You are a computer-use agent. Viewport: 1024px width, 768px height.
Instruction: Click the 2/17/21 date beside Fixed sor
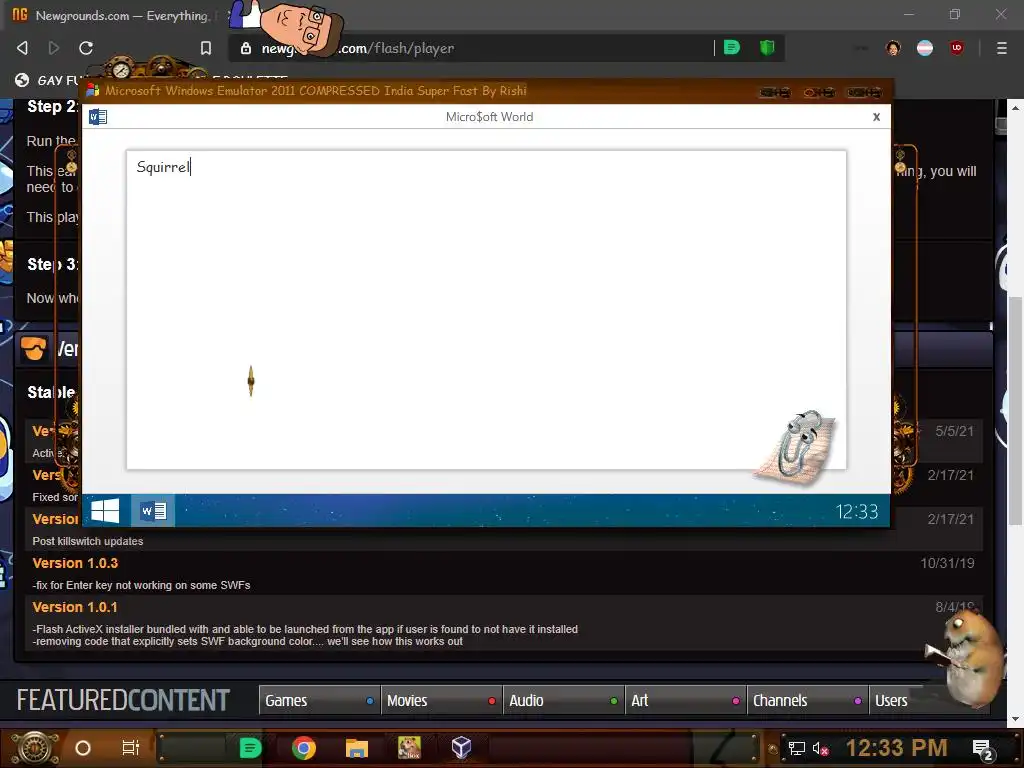pos(950,475)
